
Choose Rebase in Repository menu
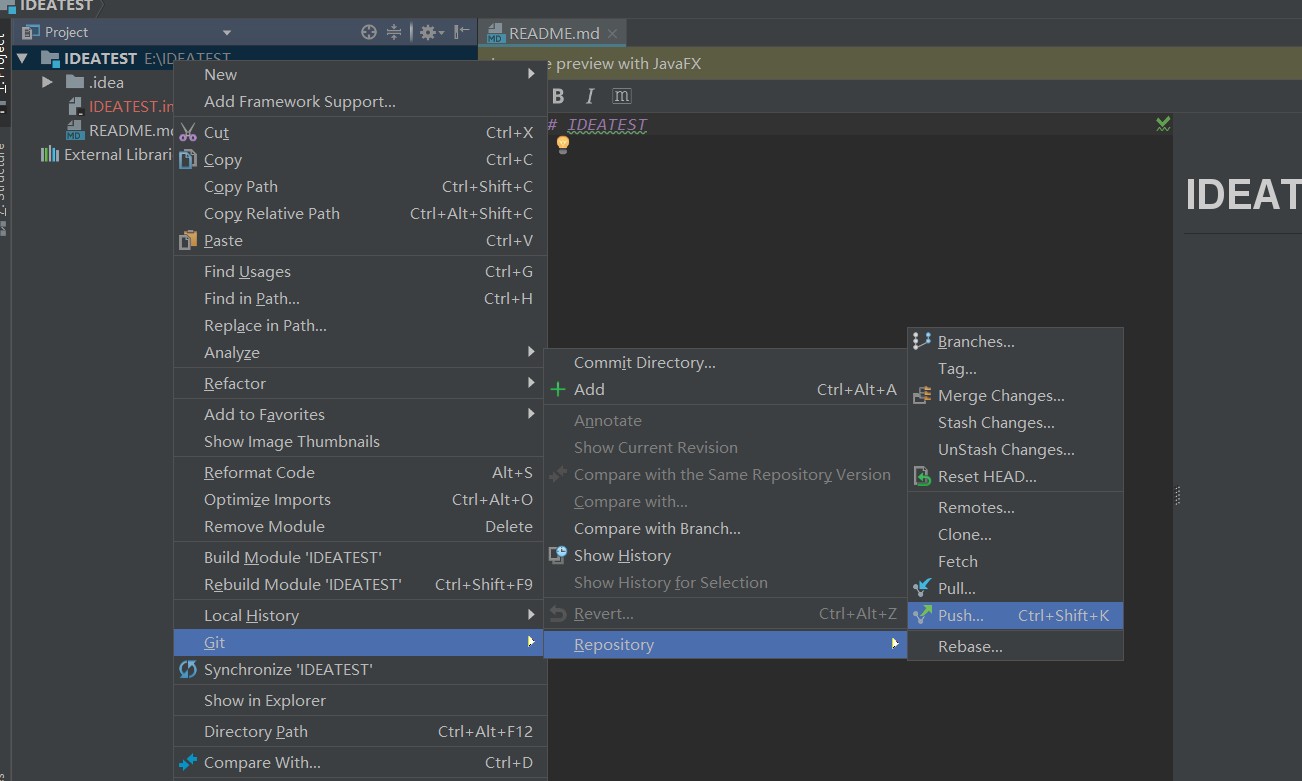[x=1016, y=646]
